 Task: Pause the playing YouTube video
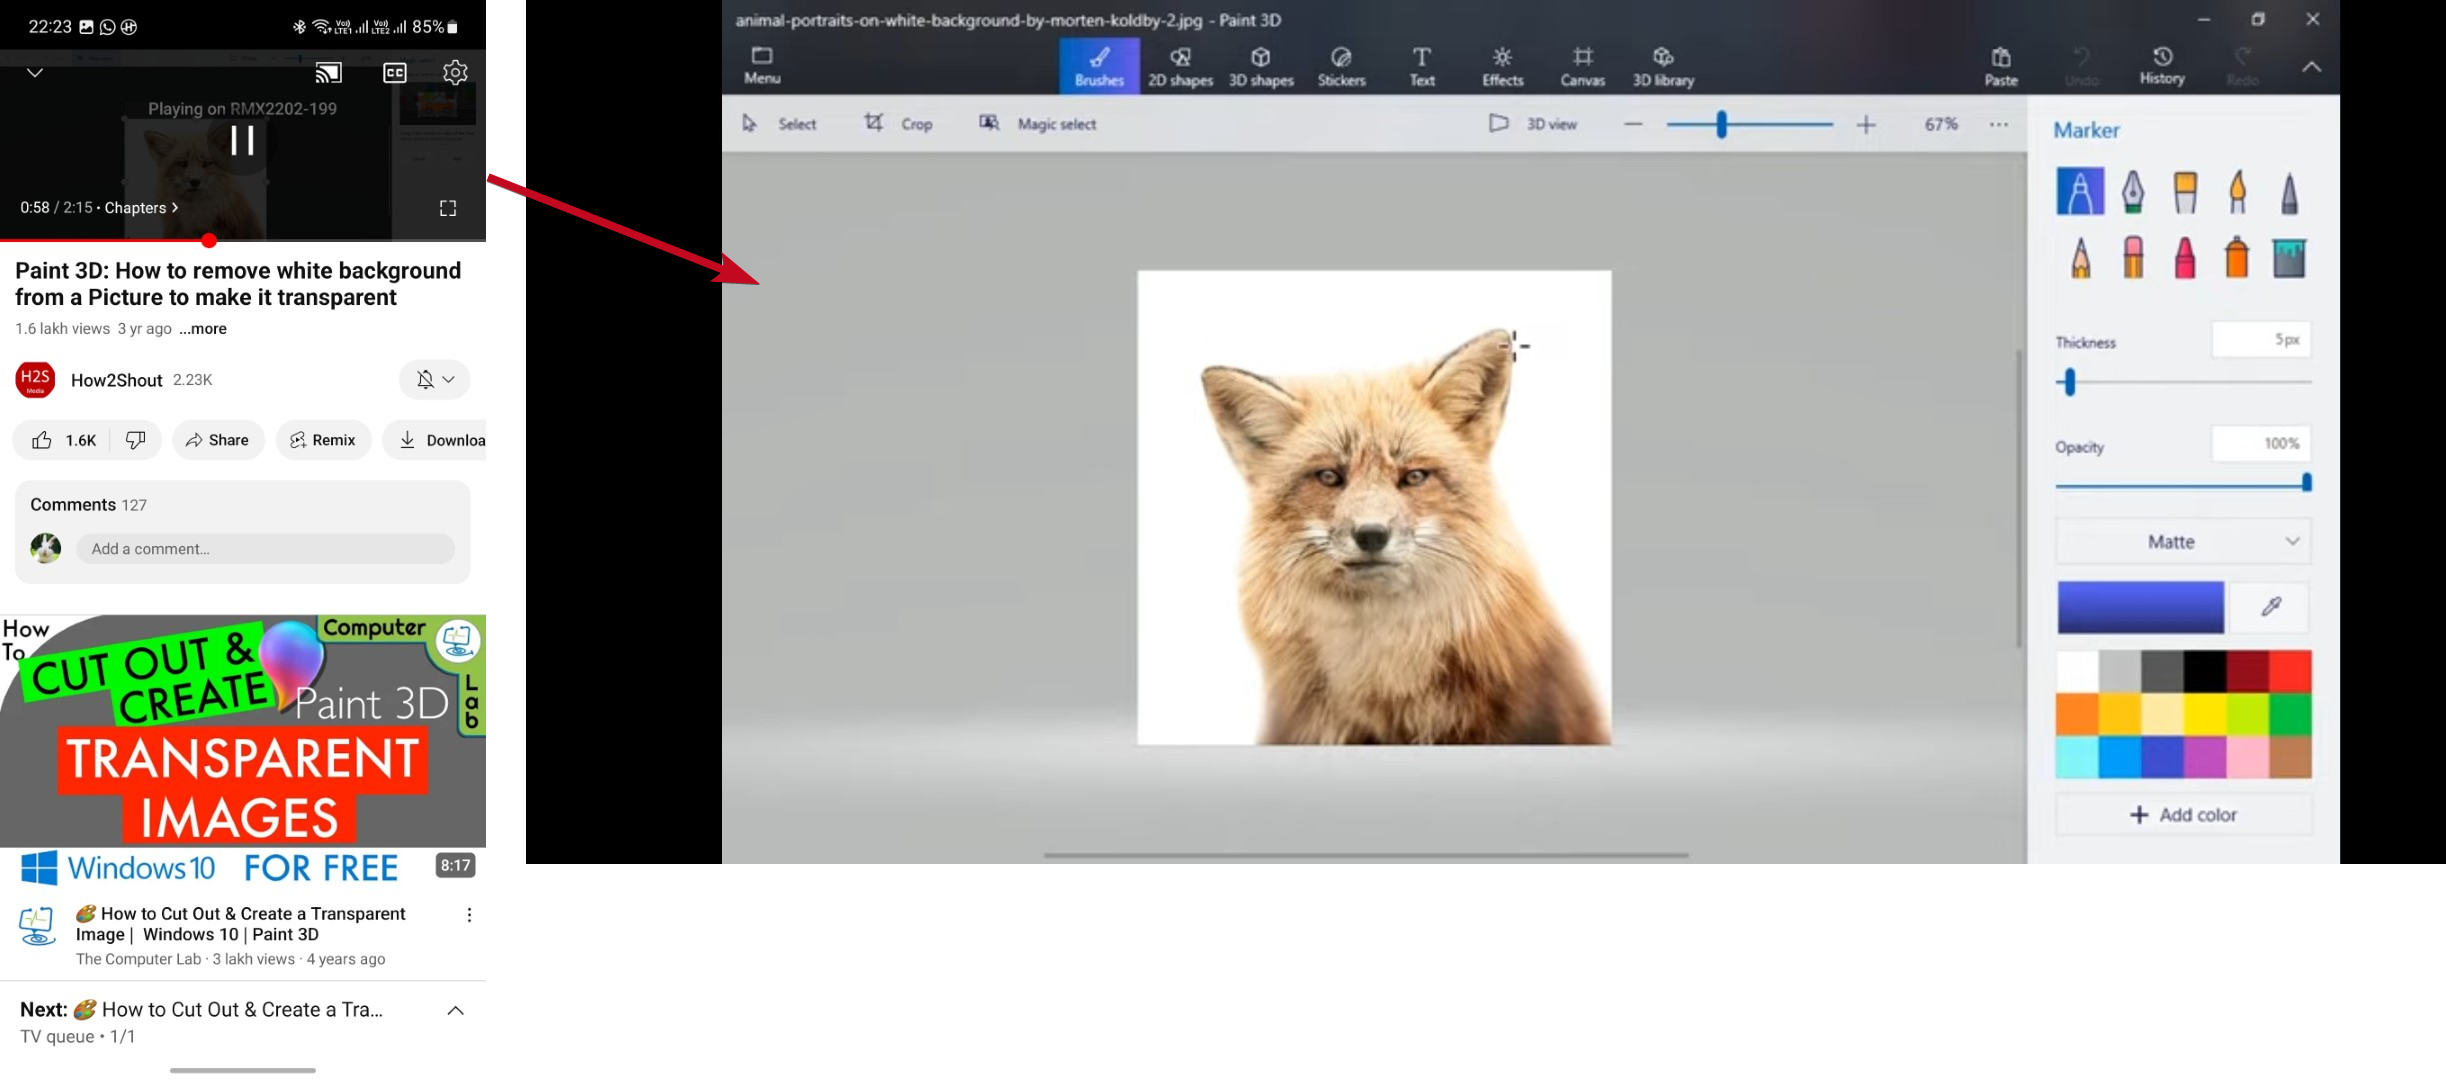click(x=242, y=140)
